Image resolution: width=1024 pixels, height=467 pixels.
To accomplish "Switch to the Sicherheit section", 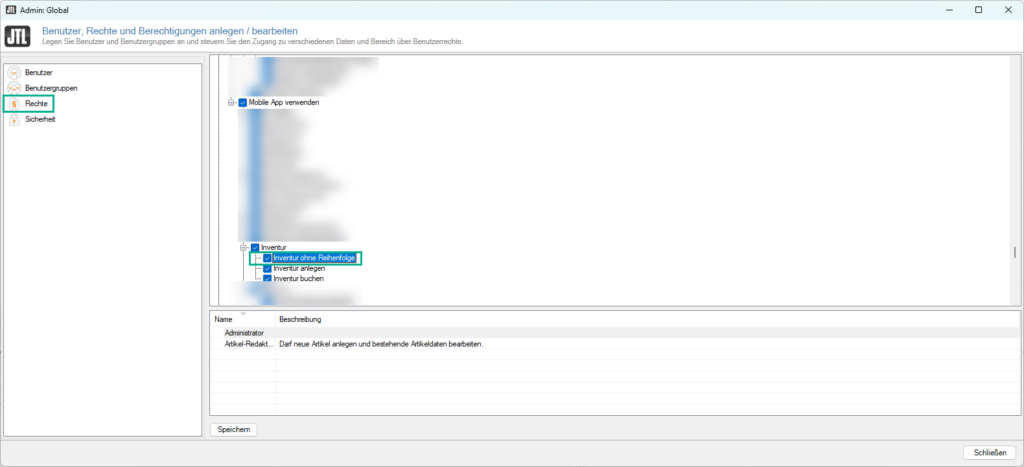I will (41, 119).
